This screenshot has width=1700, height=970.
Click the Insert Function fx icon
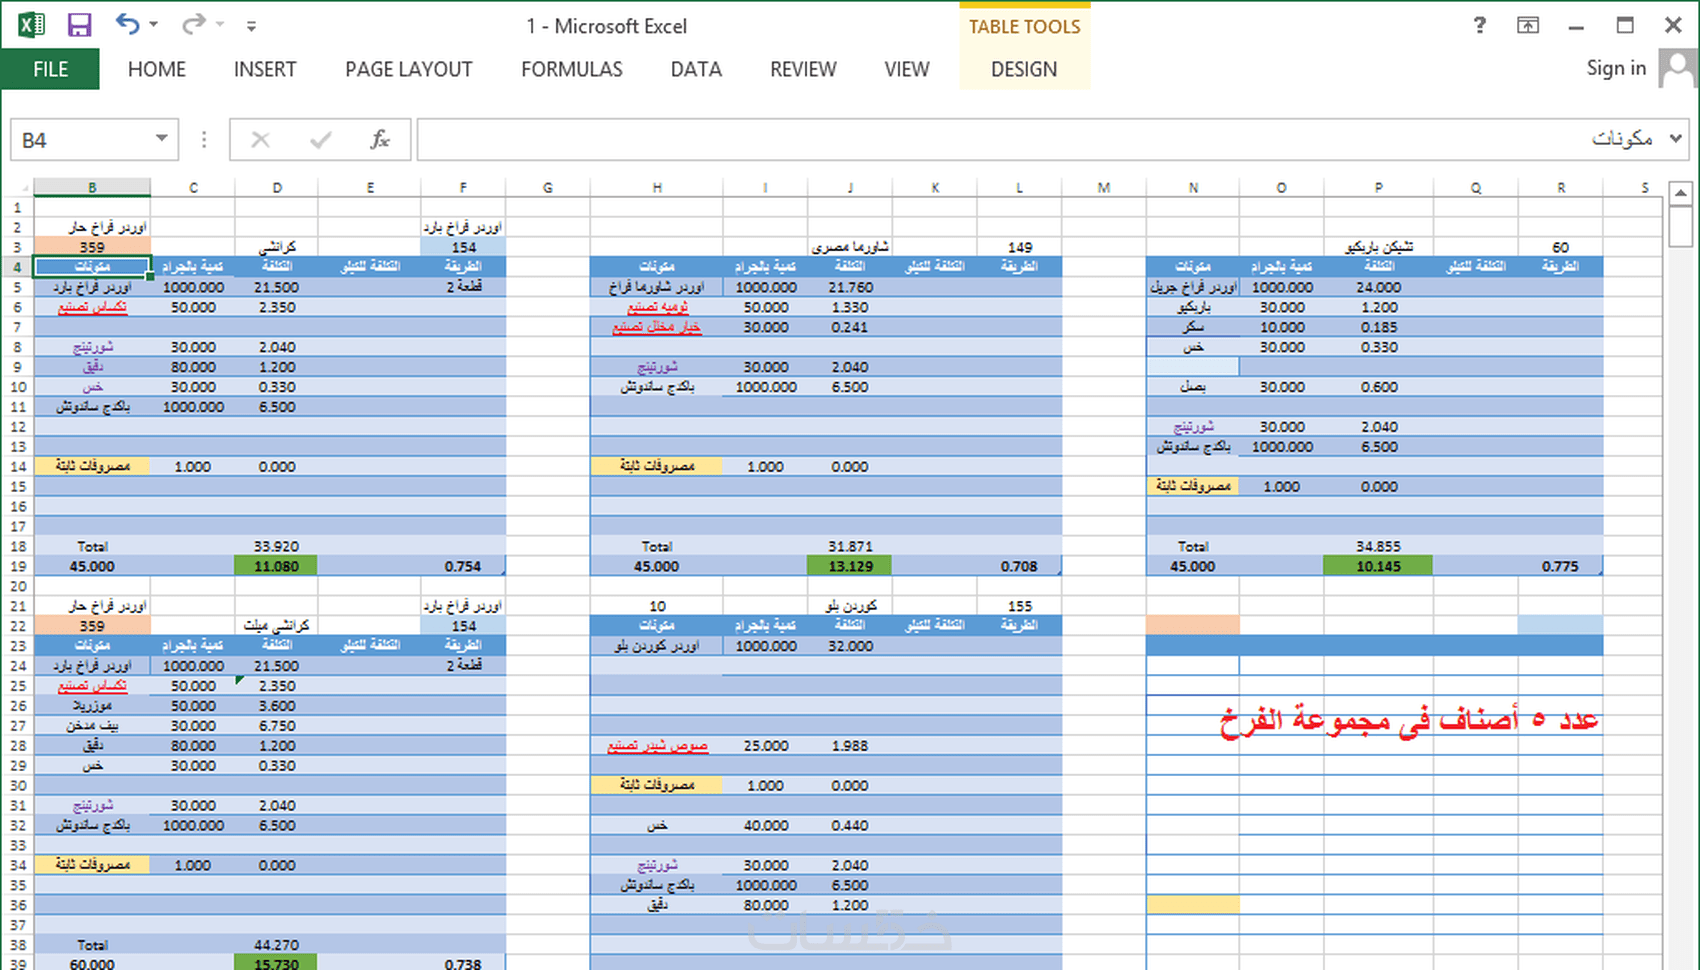[380, 140]
